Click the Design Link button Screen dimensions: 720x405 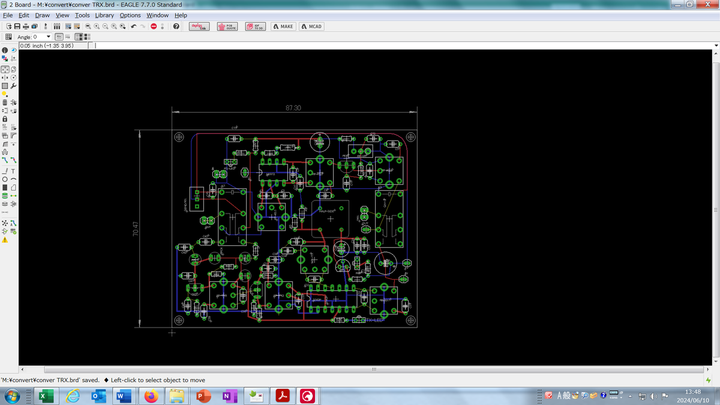click(x=198, y=26)
